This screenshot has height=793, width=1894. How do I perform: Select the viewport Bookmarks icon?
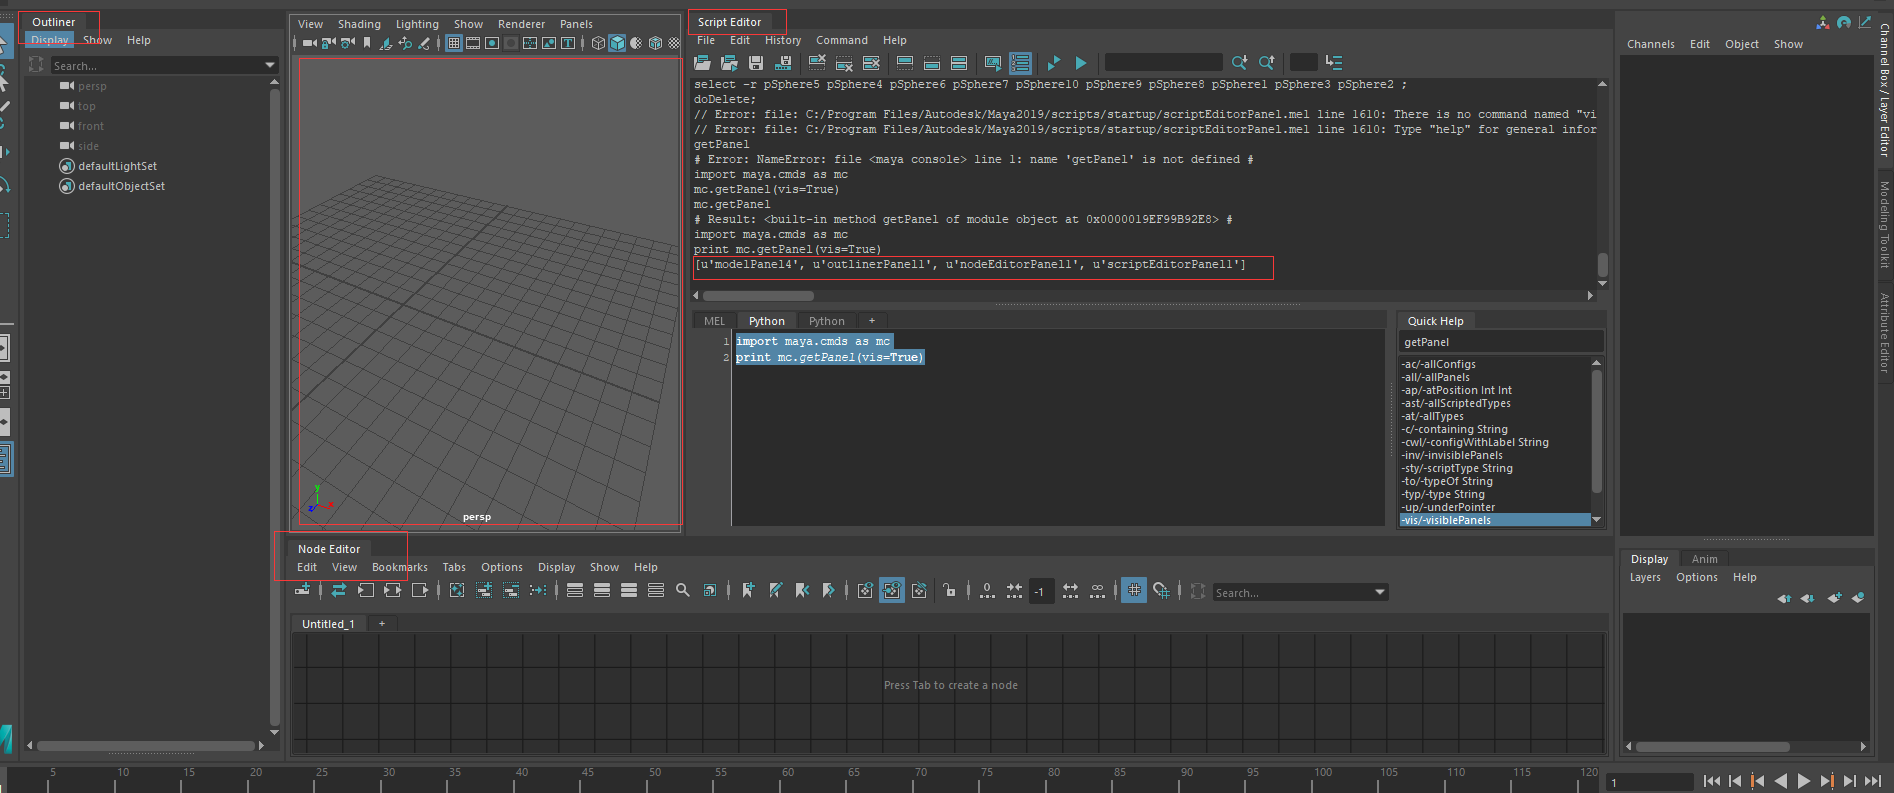[x=367, y=43]
